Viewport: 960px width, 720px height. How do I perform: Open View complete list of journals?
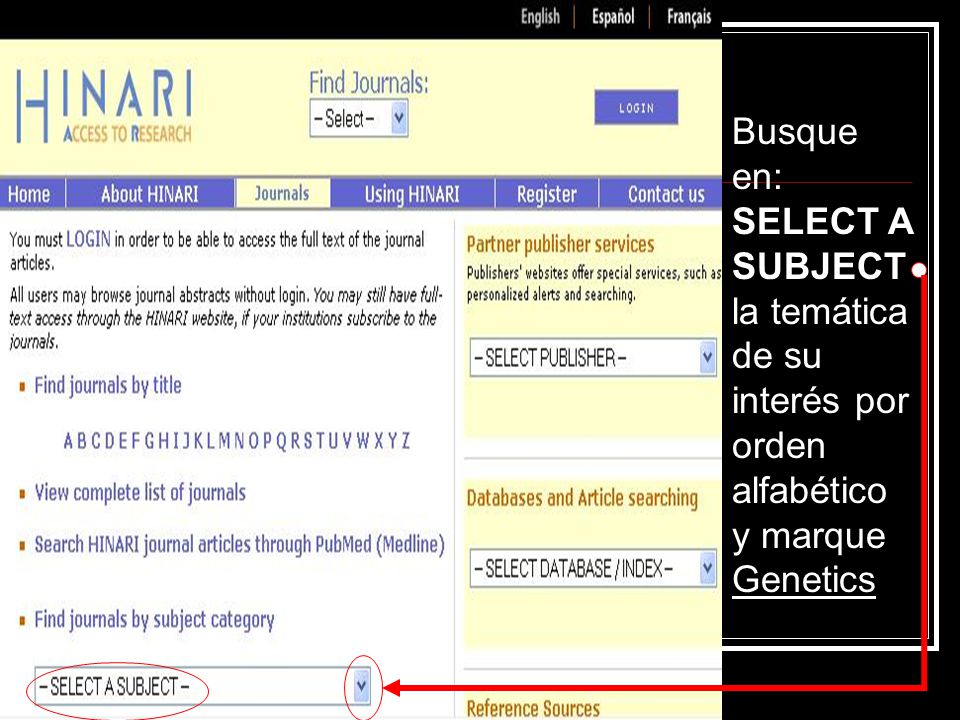pyautogui.click(x=140, y=493)
